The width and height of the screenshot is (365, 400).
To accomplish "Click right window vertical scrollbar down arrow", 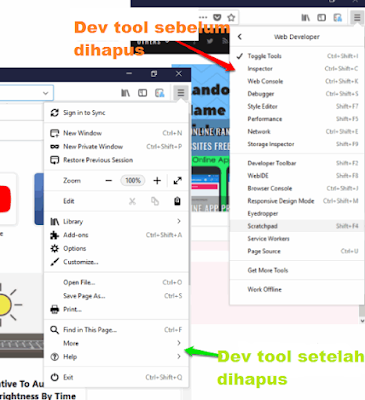I will (362, 321).
